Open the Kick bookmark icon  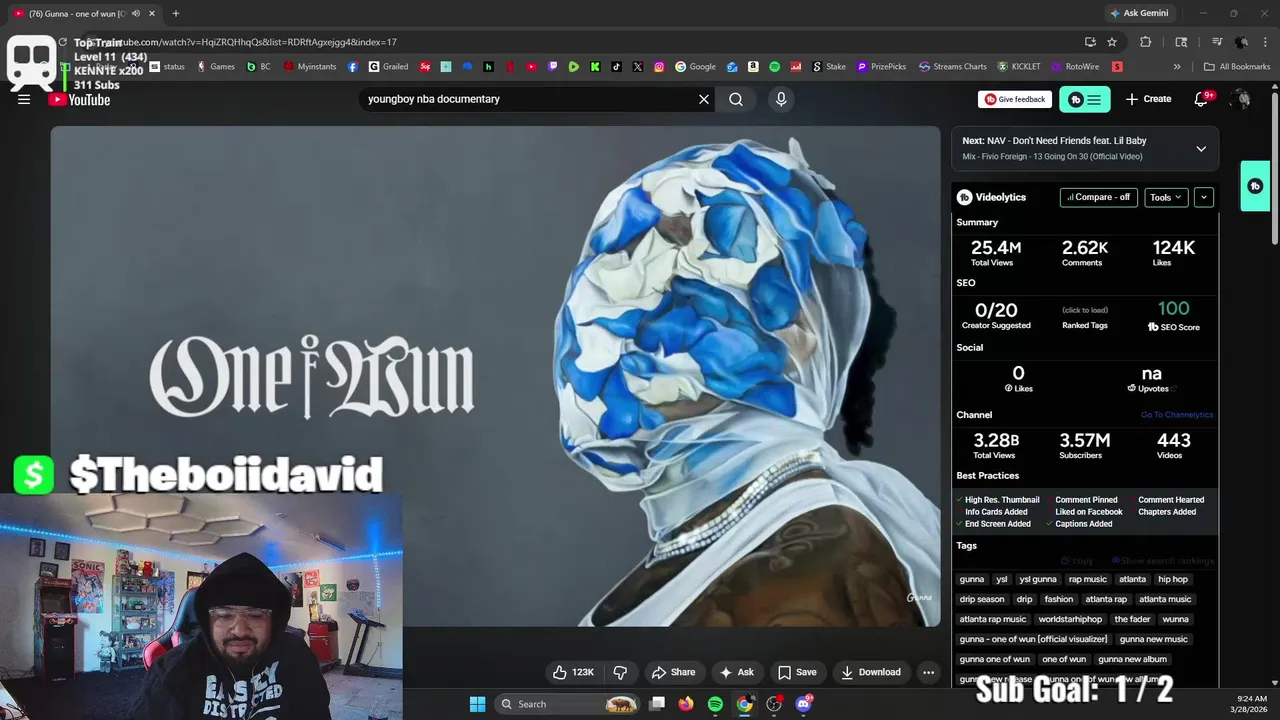(x=595, y=67)
